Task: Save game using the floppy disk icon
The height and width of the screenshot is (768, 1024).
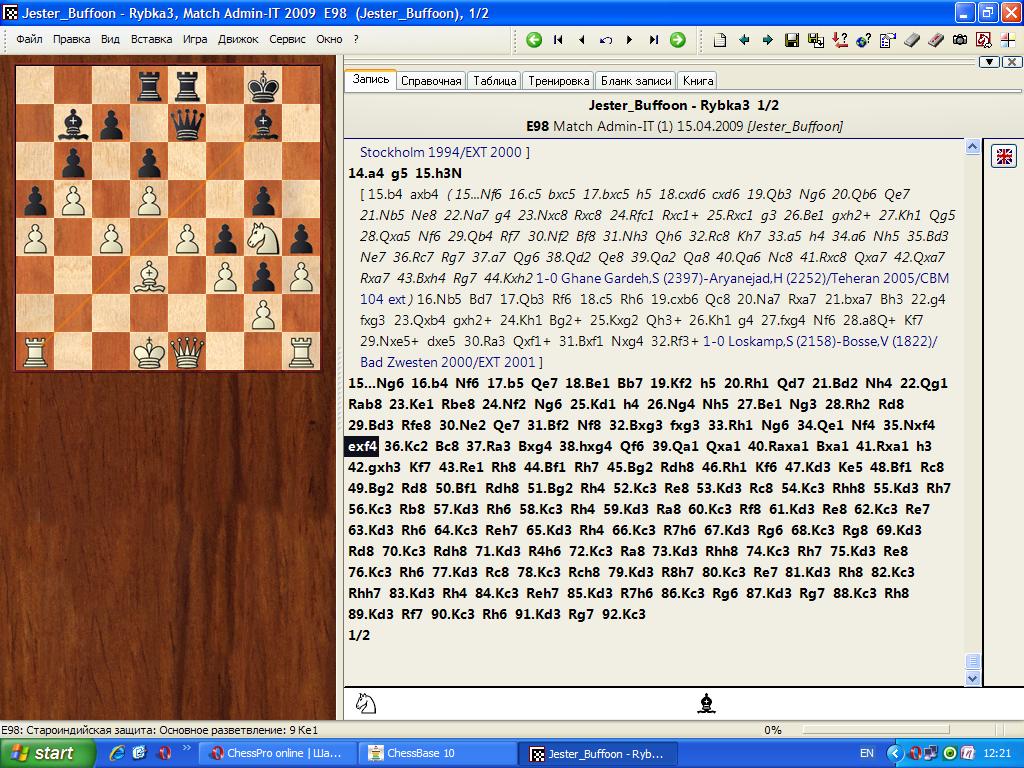Action: click(x=791, y=40)
